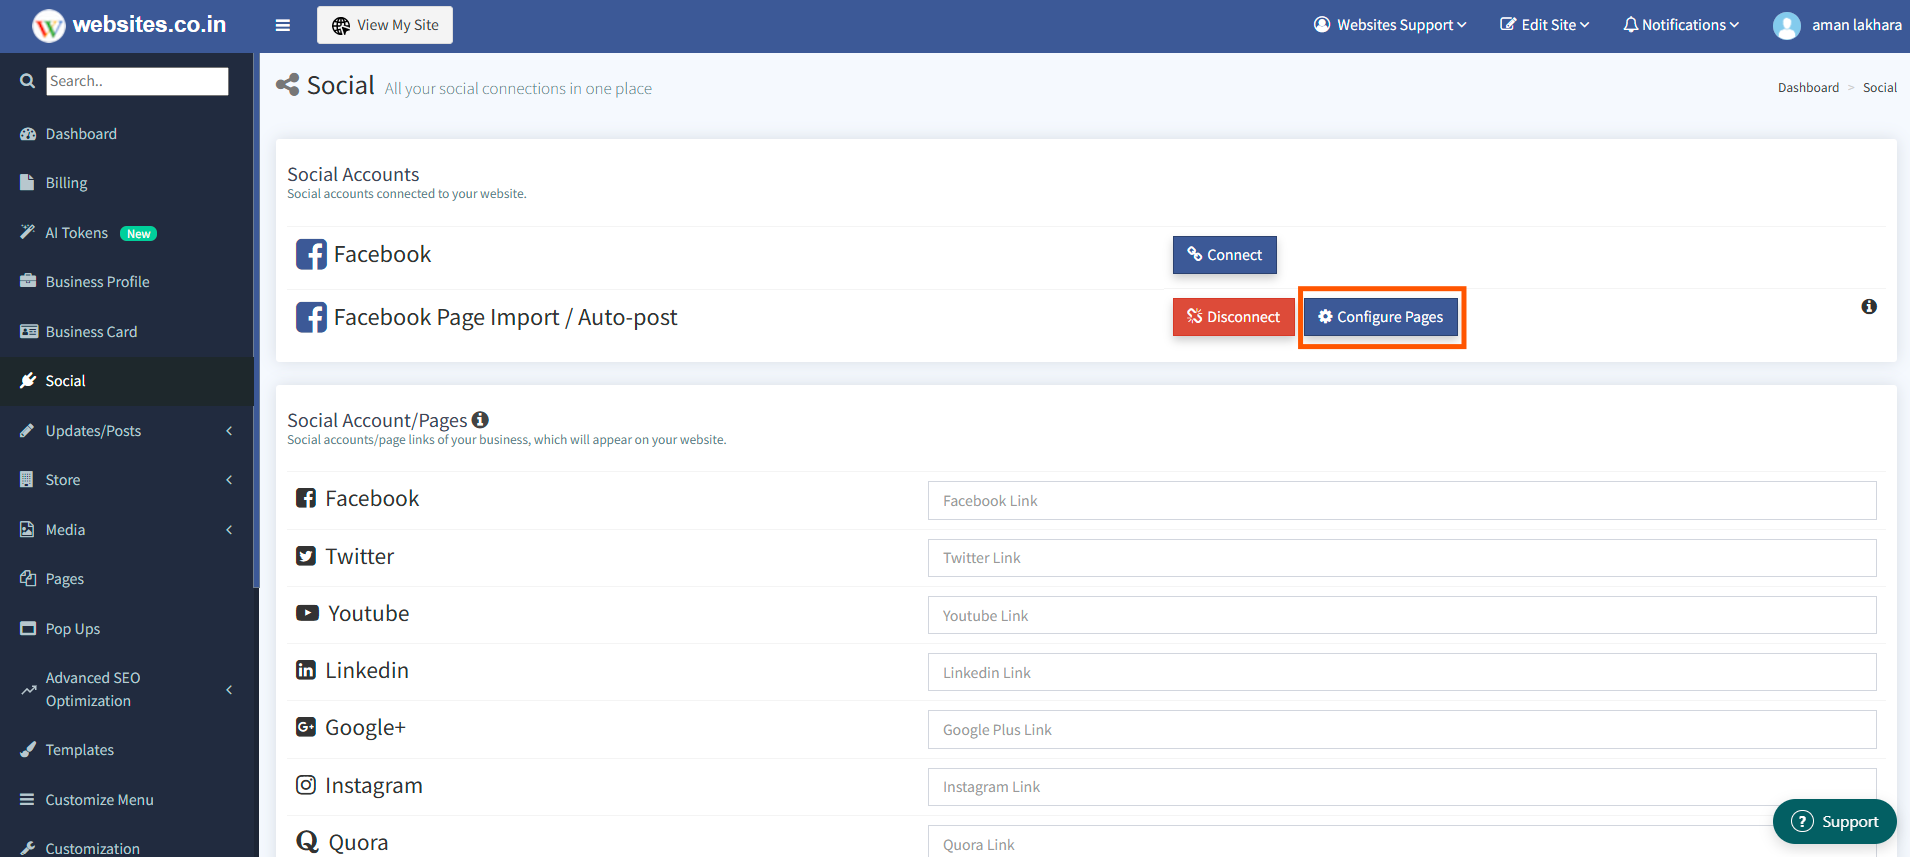Screen dimensions: 1910x857
Task: Expand the Store submenu arrow
Action: point(229,479)
